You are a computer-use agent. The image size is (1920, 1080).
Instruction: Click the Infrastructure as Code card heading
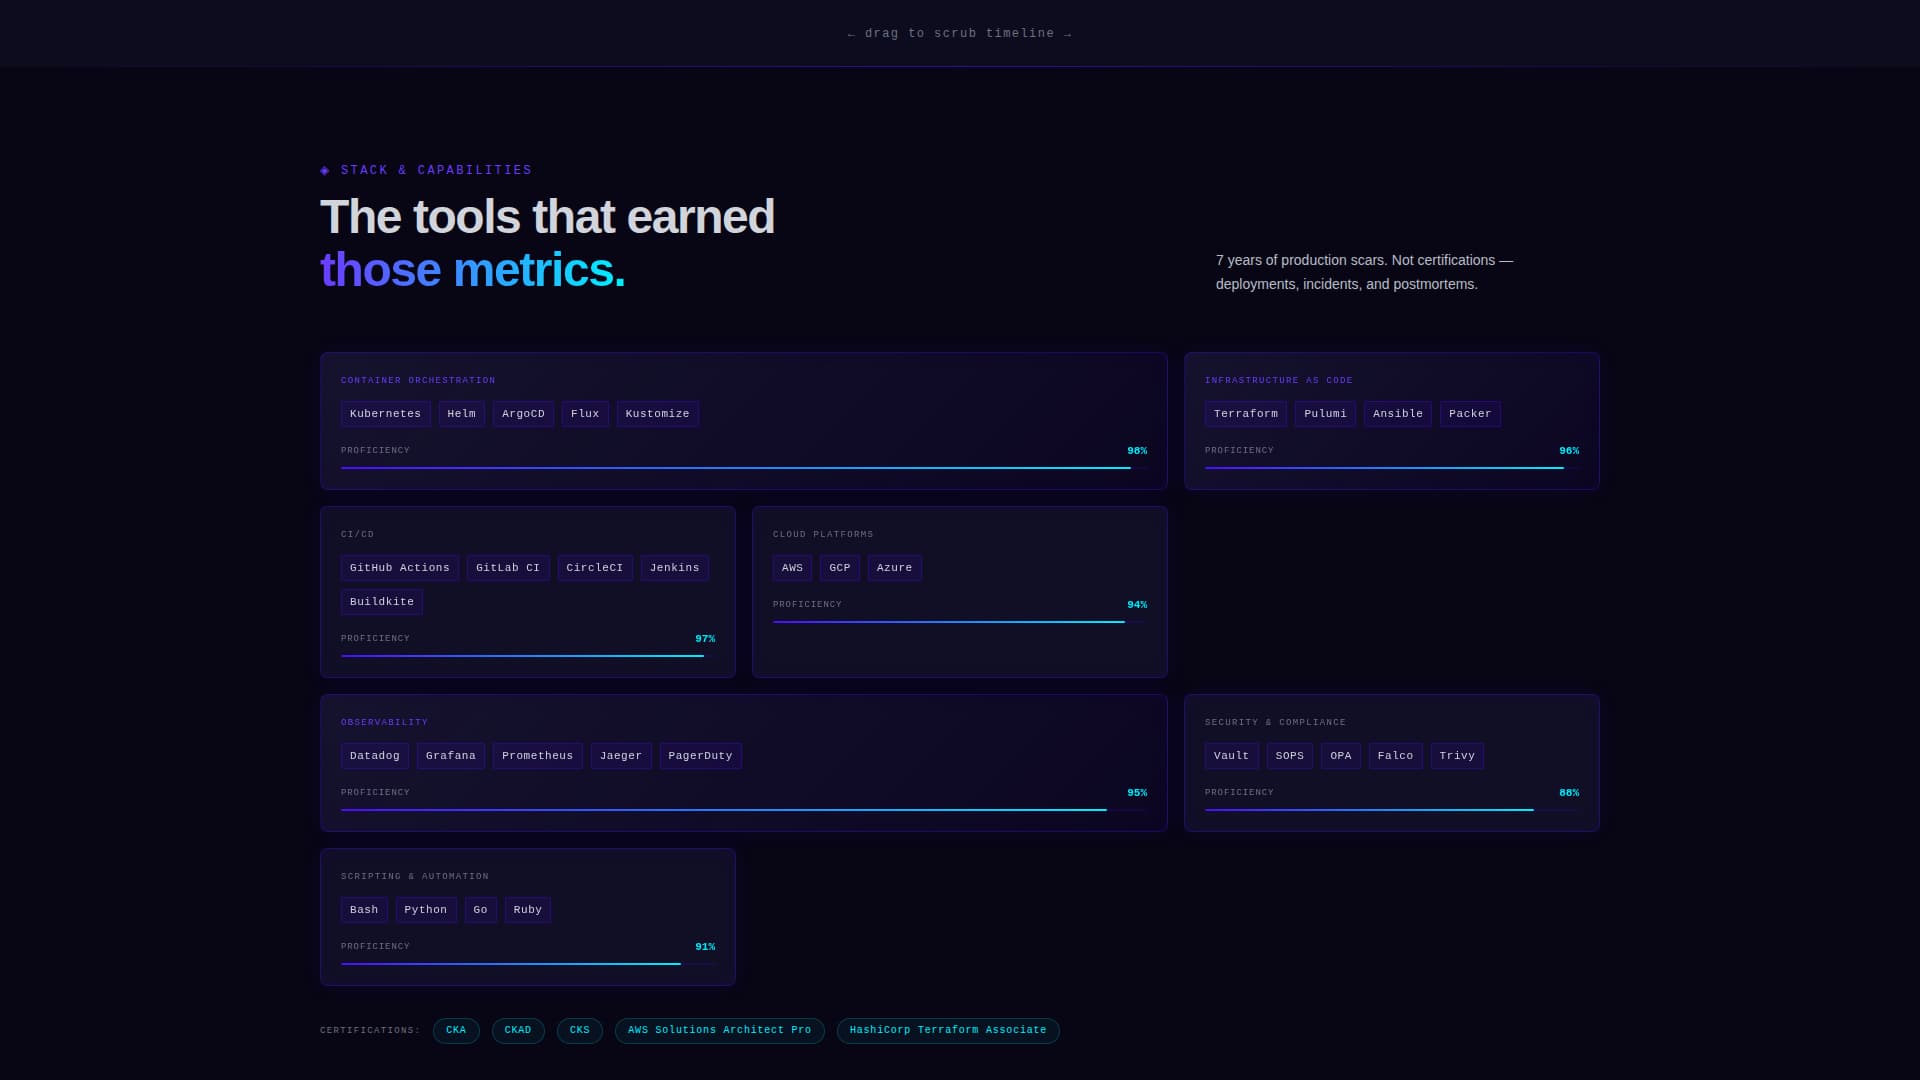tap(1279, 381)
